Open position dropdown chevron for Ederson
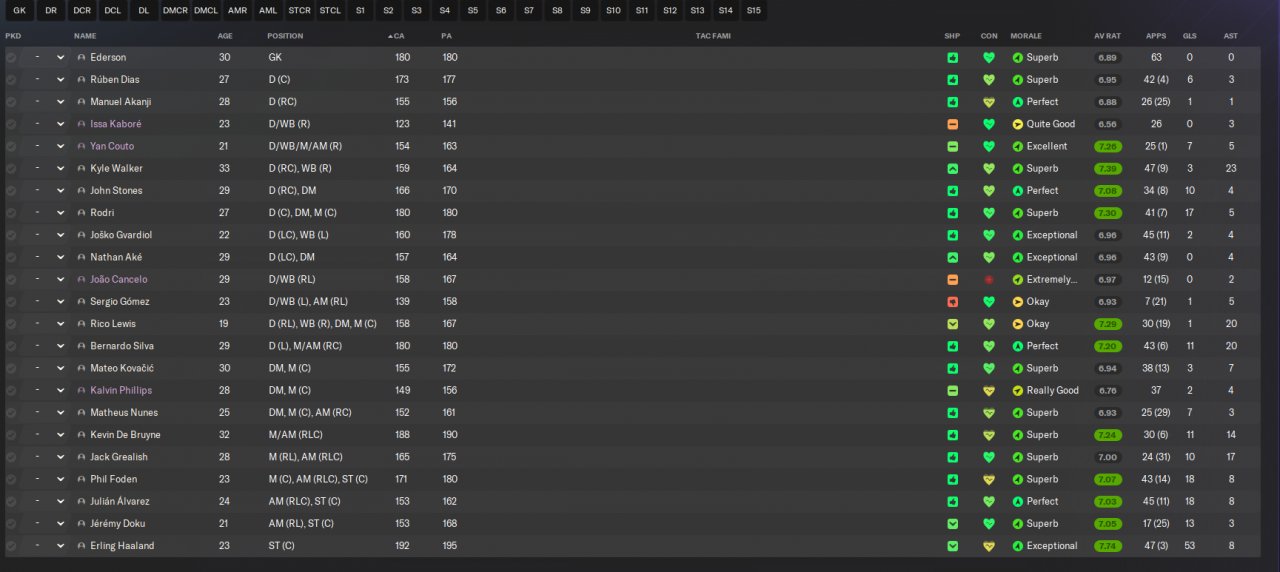The height and width of the screenshot is (572, 1280). click(x=60, y=58)
